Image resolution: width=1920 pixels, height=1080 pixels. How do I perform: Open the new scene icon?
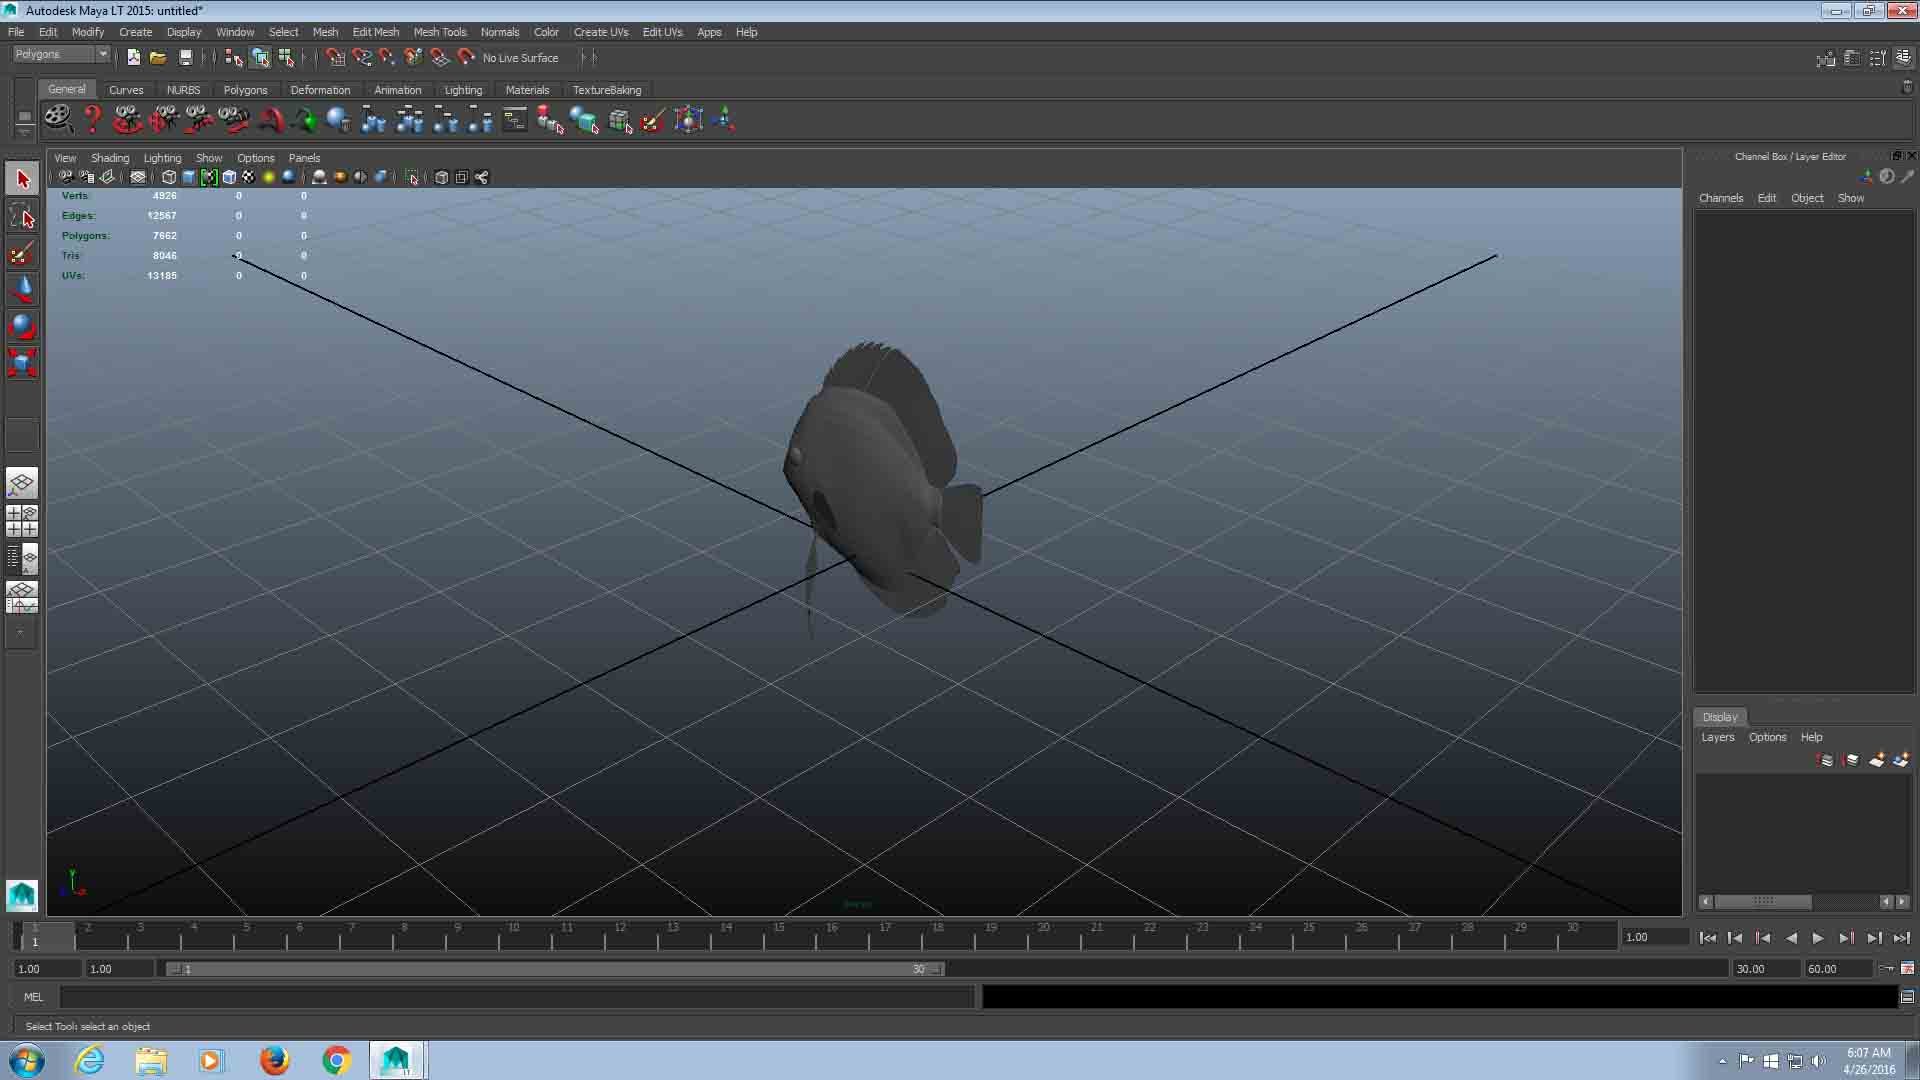[133, 58]
